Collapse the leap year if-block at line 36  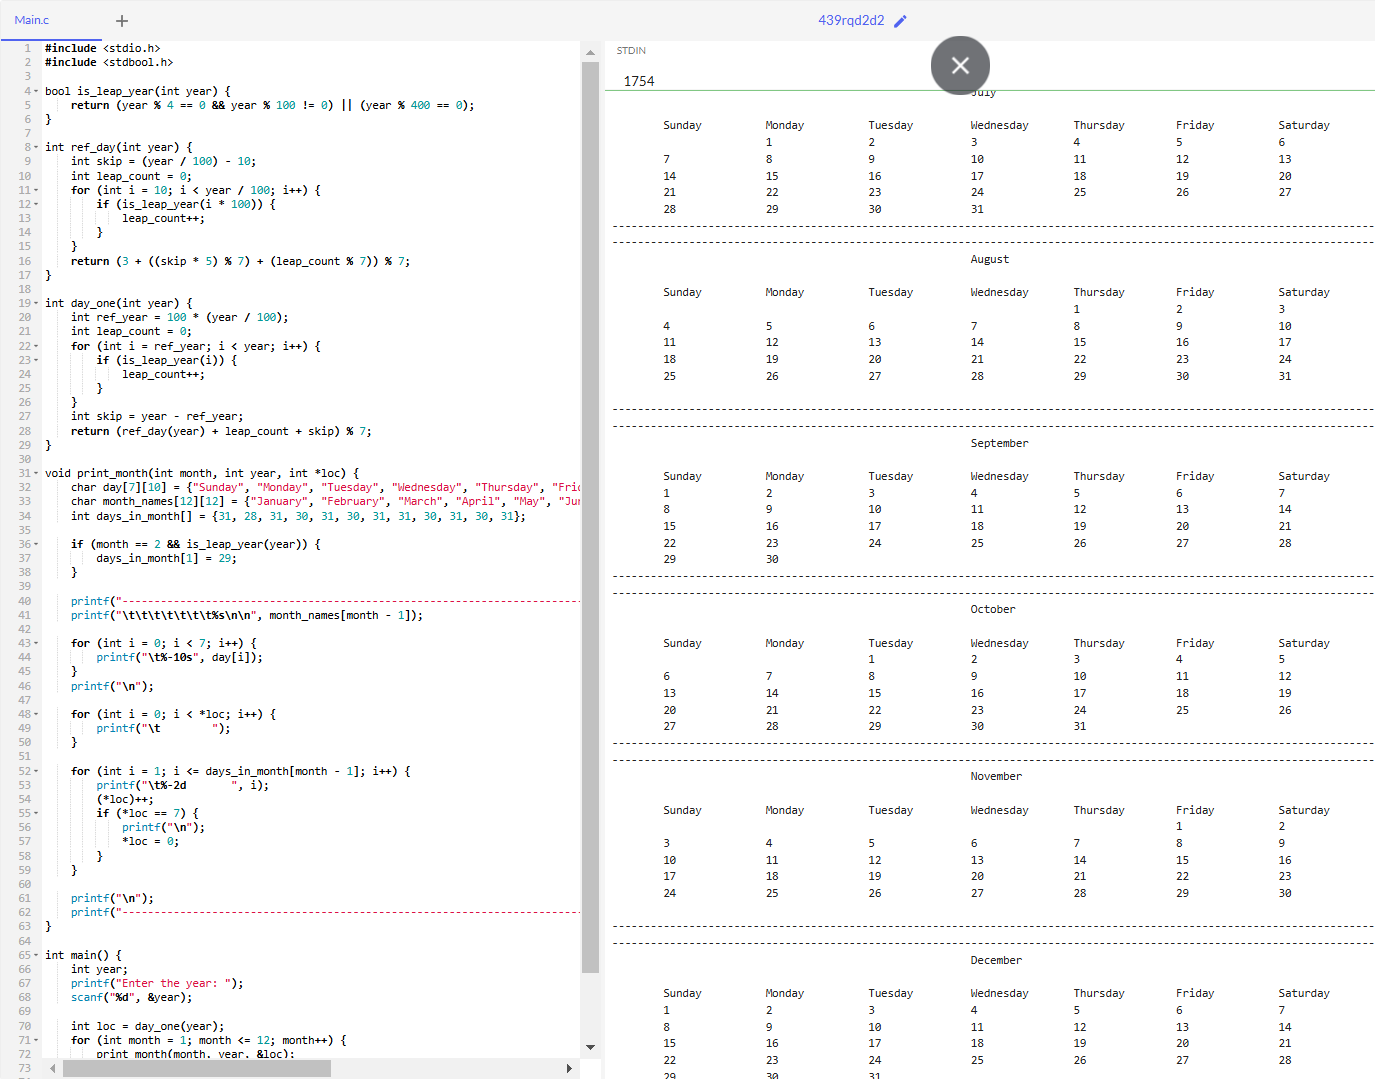tap(37, 544)
